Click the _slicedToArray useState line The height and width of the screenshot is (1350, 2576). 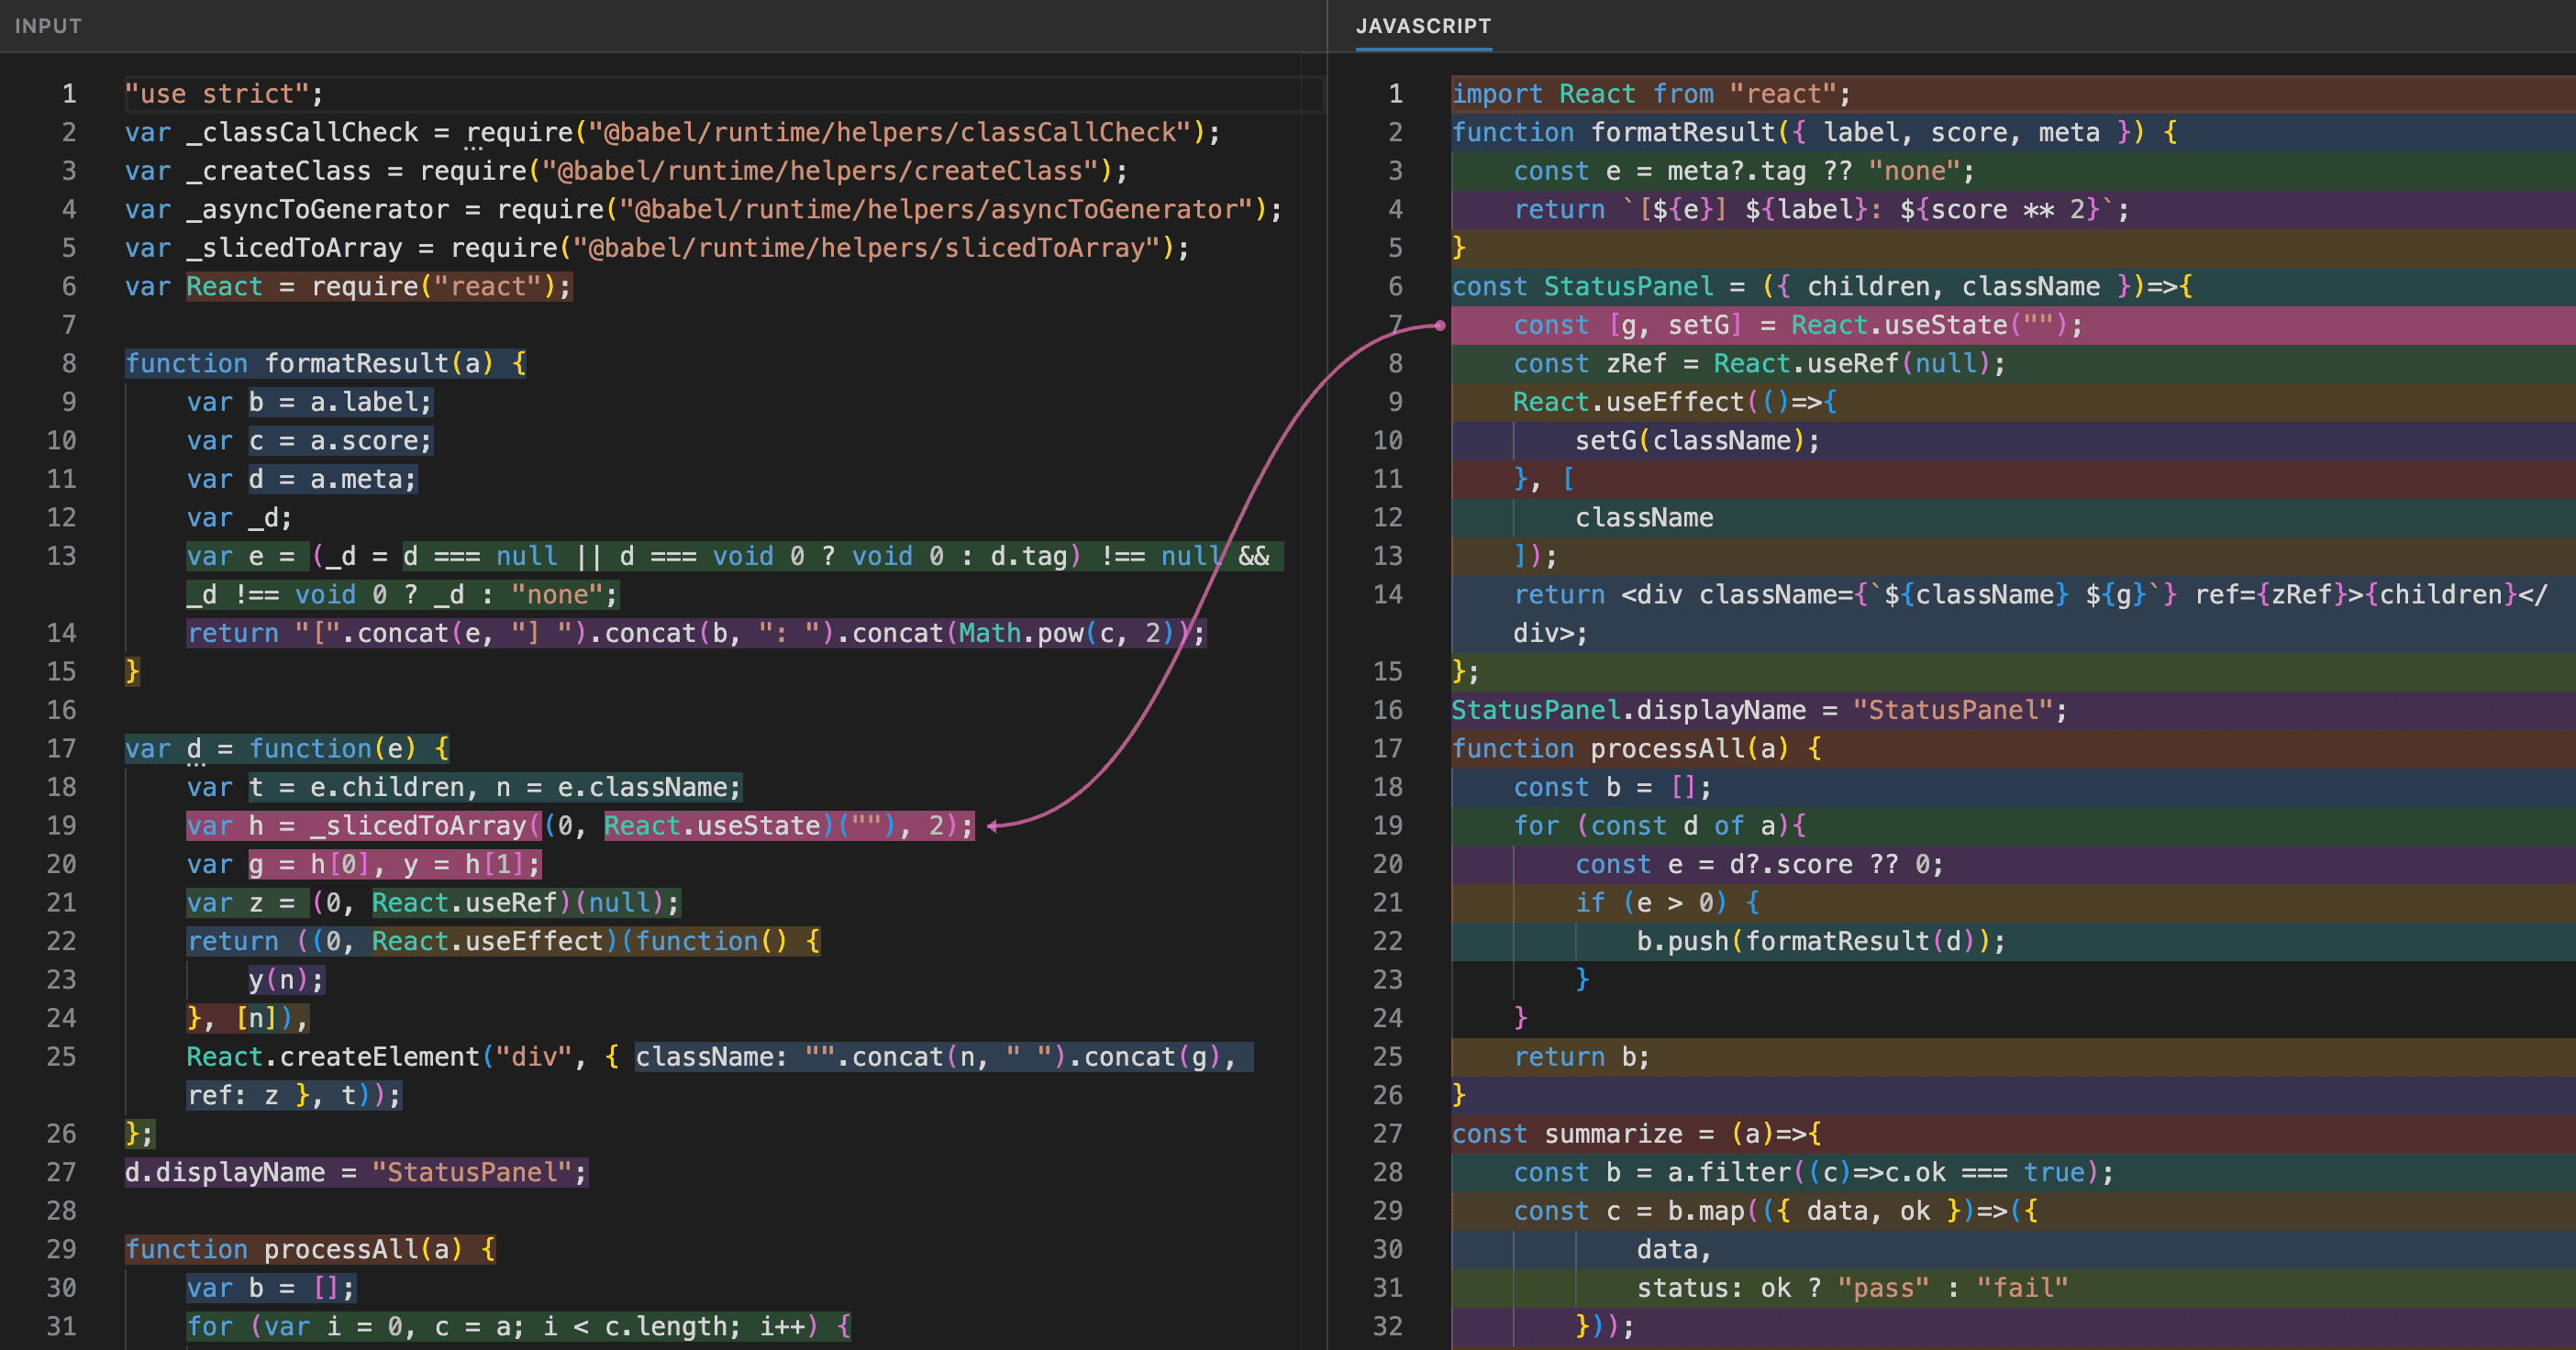click(x=580, y=826)
